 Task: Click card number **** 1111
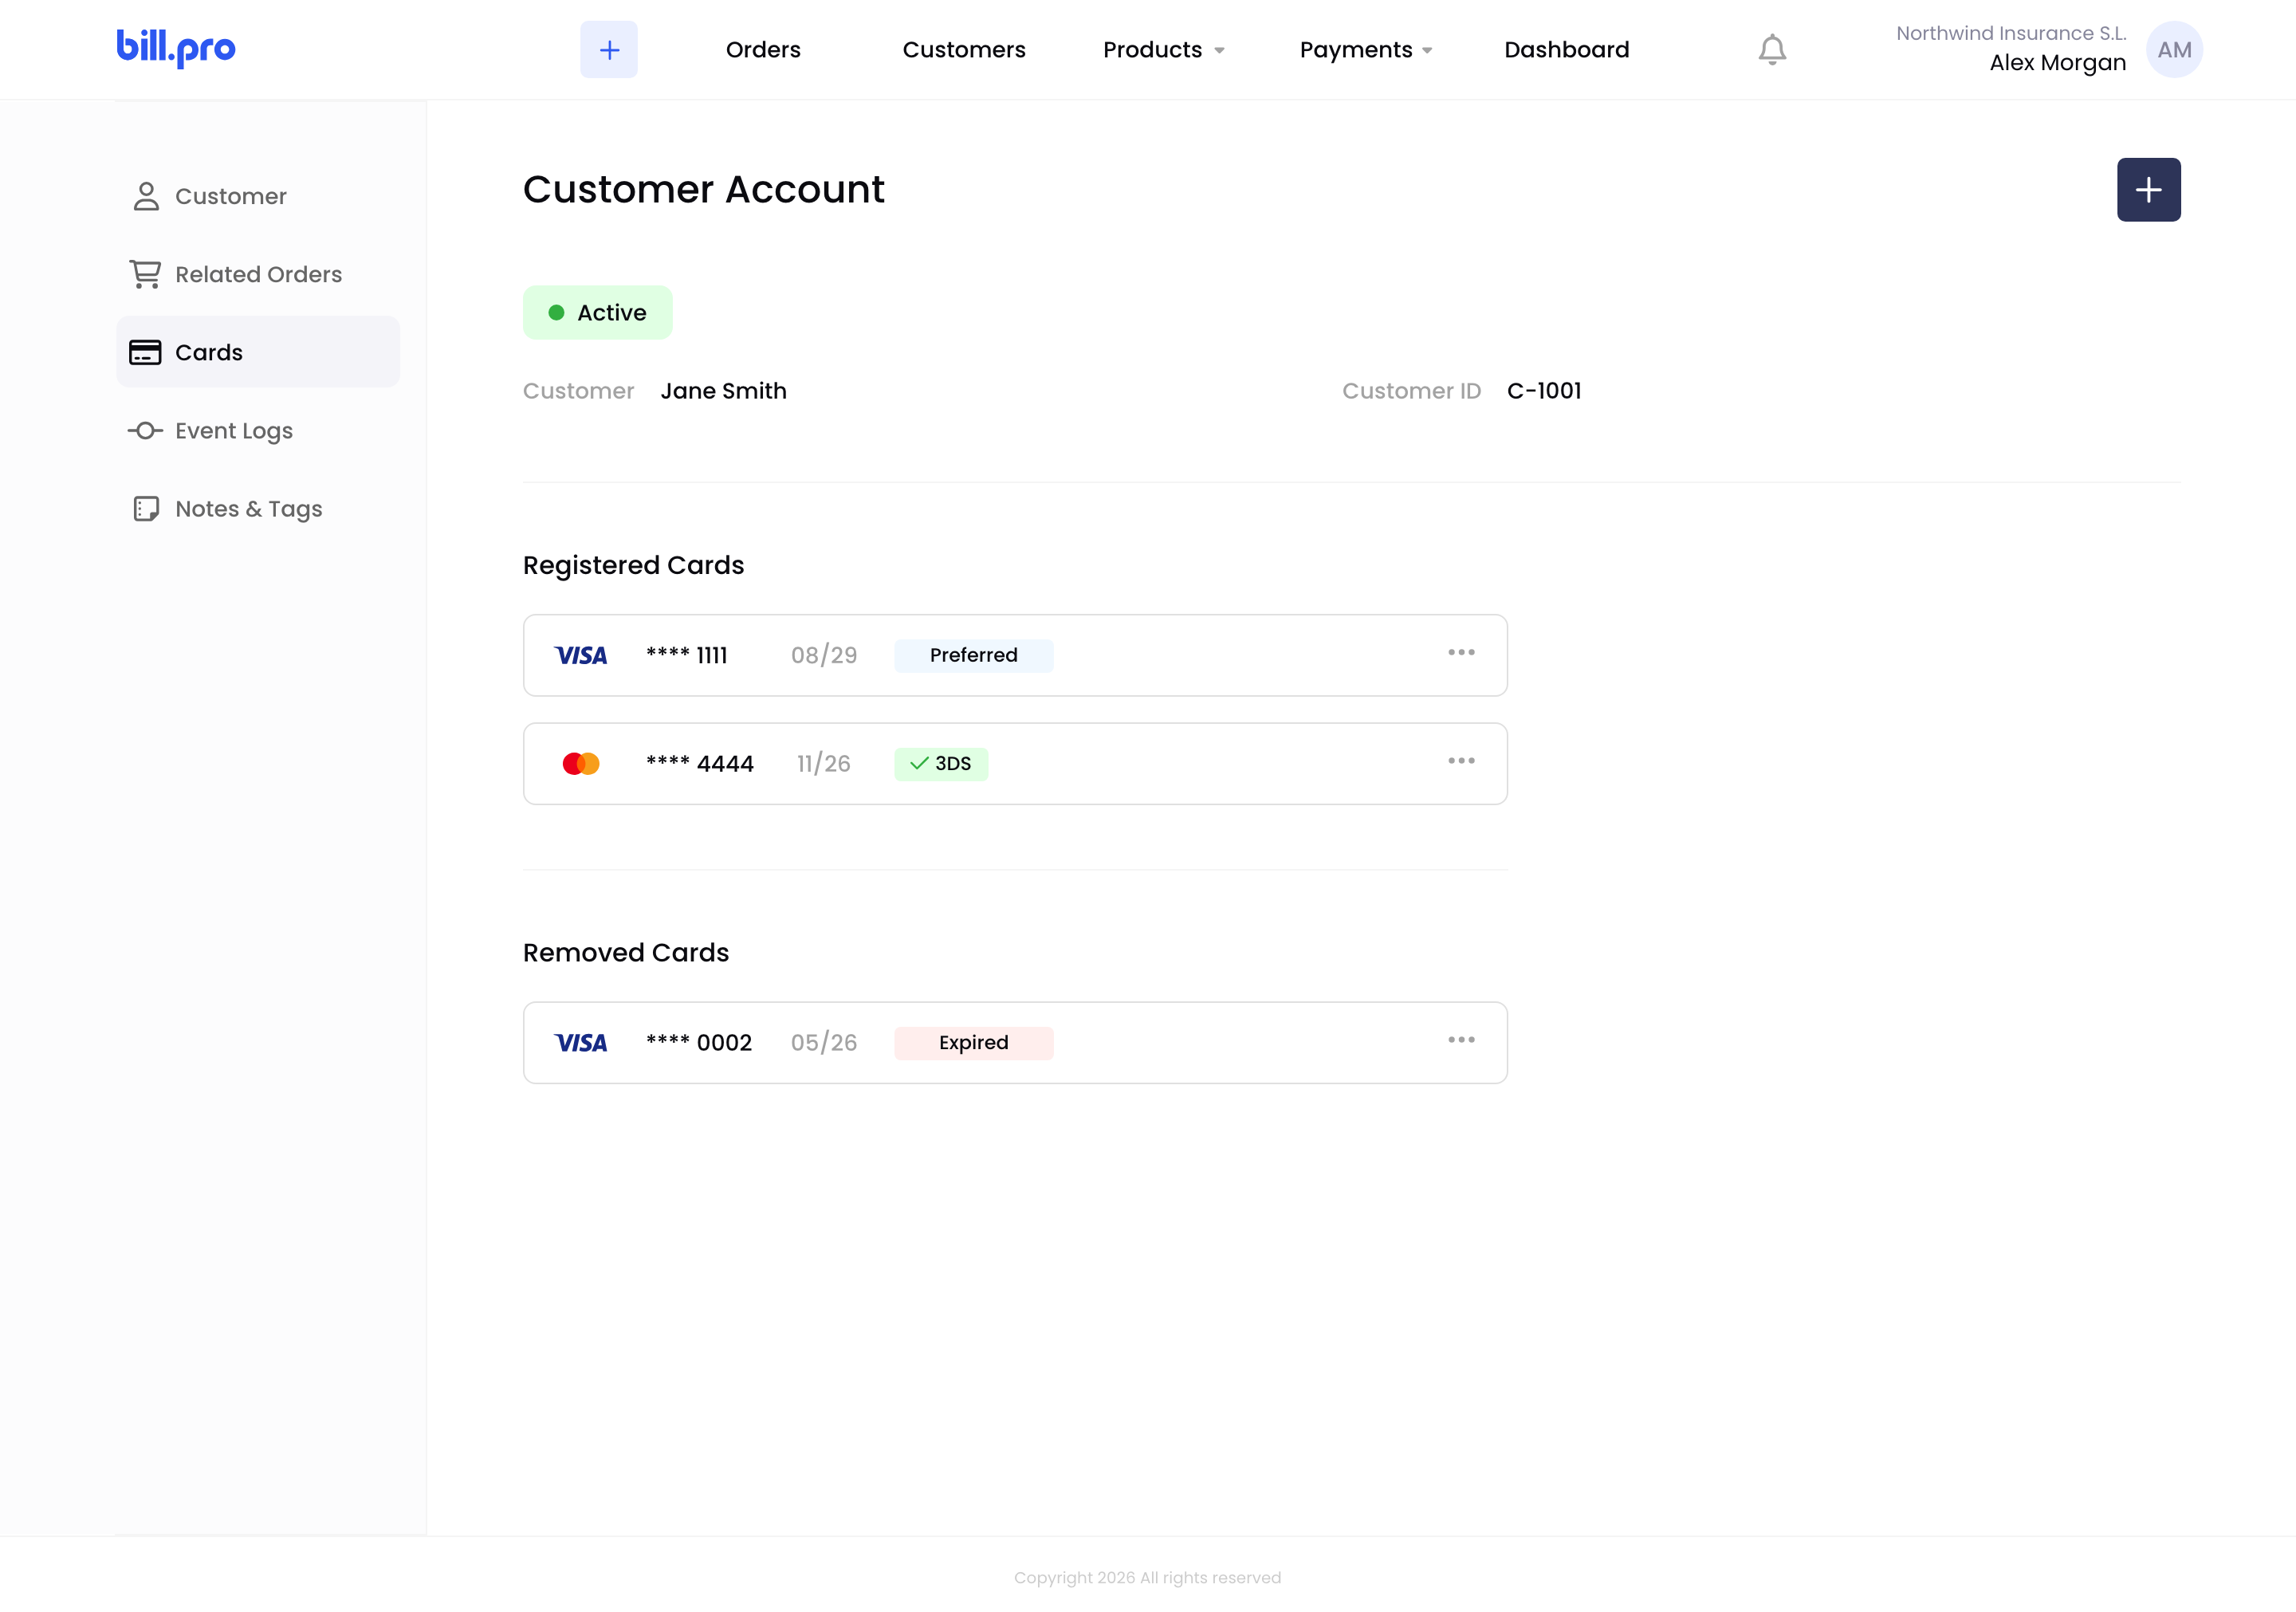click(x=687, y=656)
